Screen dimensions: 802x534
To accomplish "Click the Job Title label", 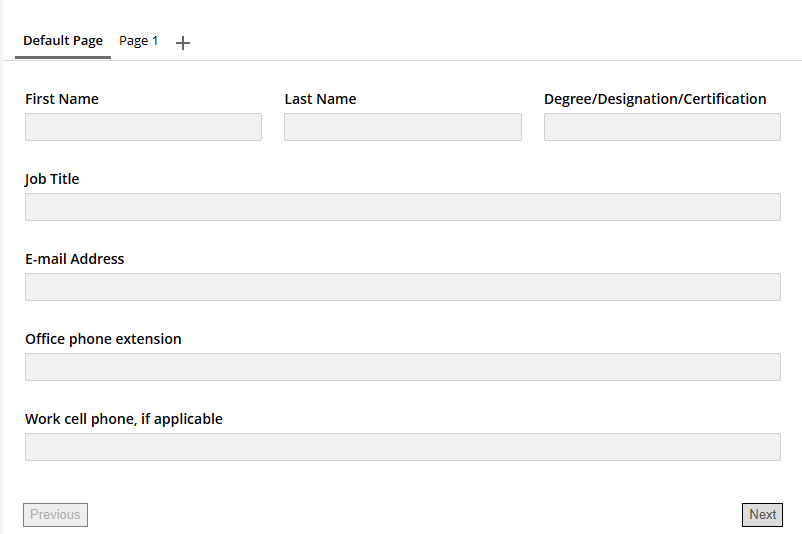I will tap(52, 179).
